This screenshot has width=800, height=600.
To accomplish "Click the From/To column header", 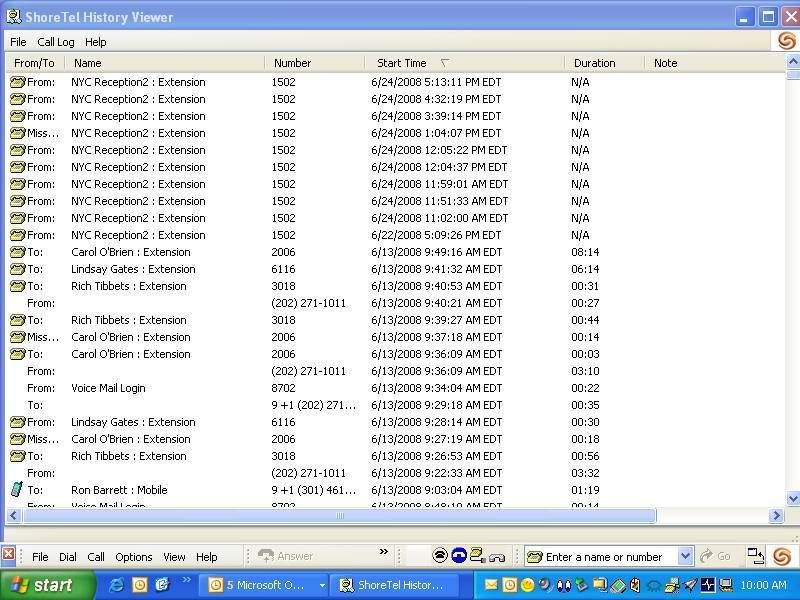I will (x=35, y=63).
